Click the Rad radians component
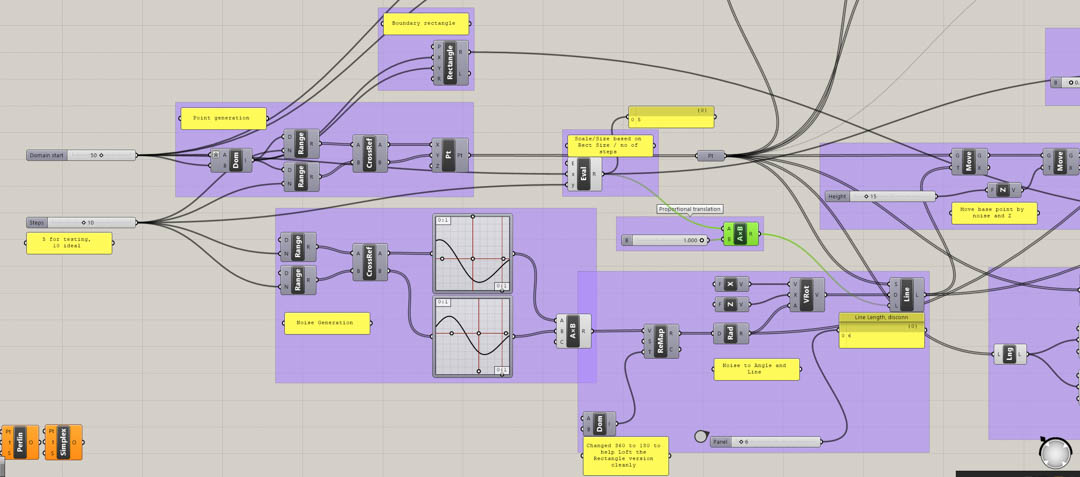 [730, 333]
